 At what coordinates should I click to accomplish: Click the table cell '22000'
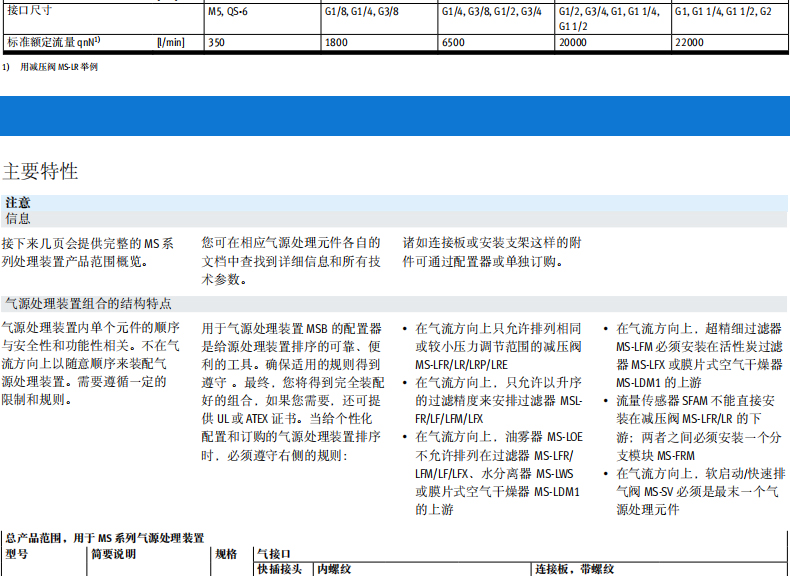(x=689, y=42)
